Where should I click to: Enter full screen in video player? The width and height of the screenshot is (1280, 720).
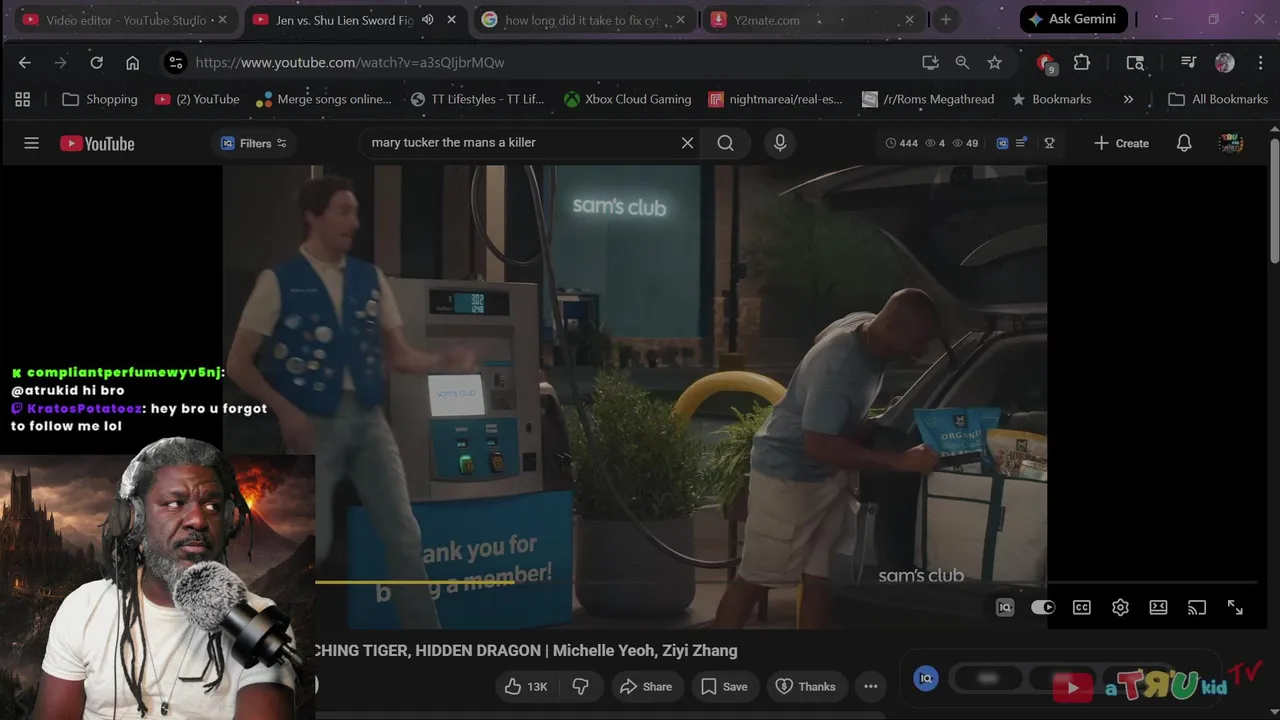[1235, 607]
